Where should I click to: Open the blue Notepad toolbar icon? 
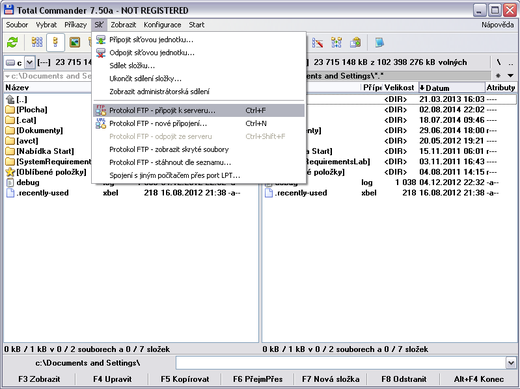379,43
